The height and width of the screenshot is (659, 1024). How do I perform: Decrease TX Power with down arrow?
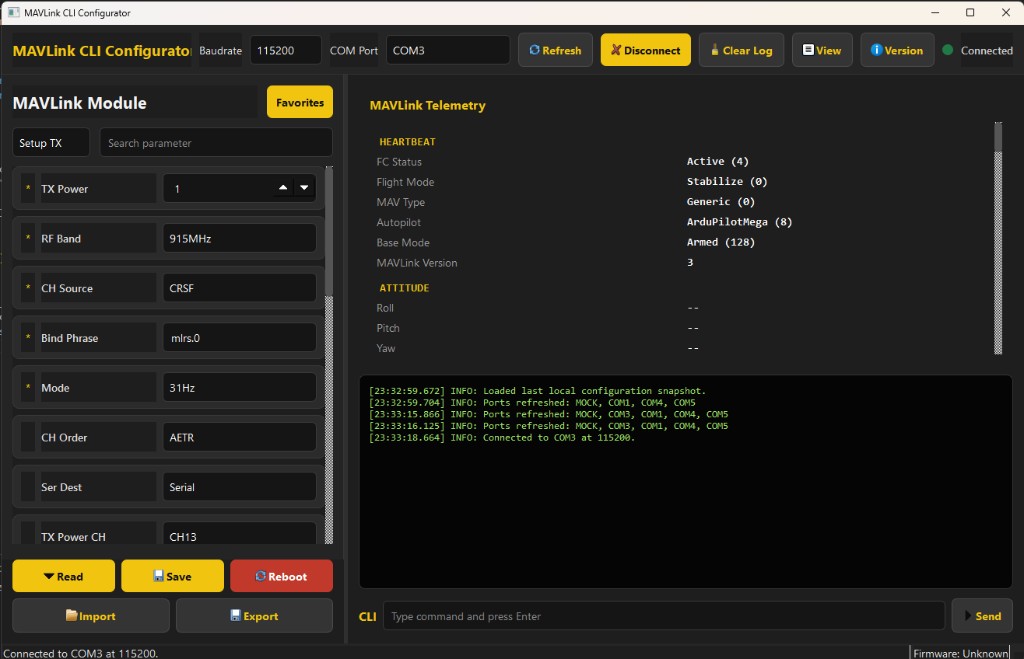(304, 188)
